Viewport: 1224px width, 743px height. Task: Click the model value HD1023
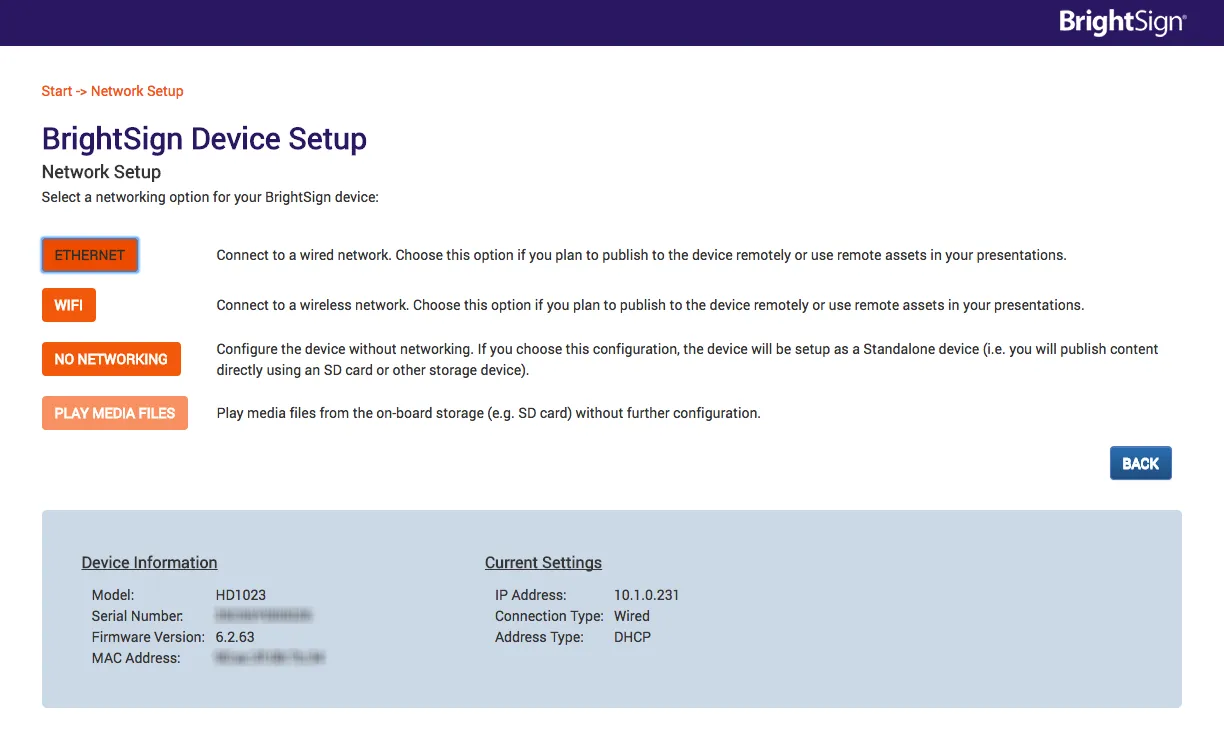click(x=240, y=595)
